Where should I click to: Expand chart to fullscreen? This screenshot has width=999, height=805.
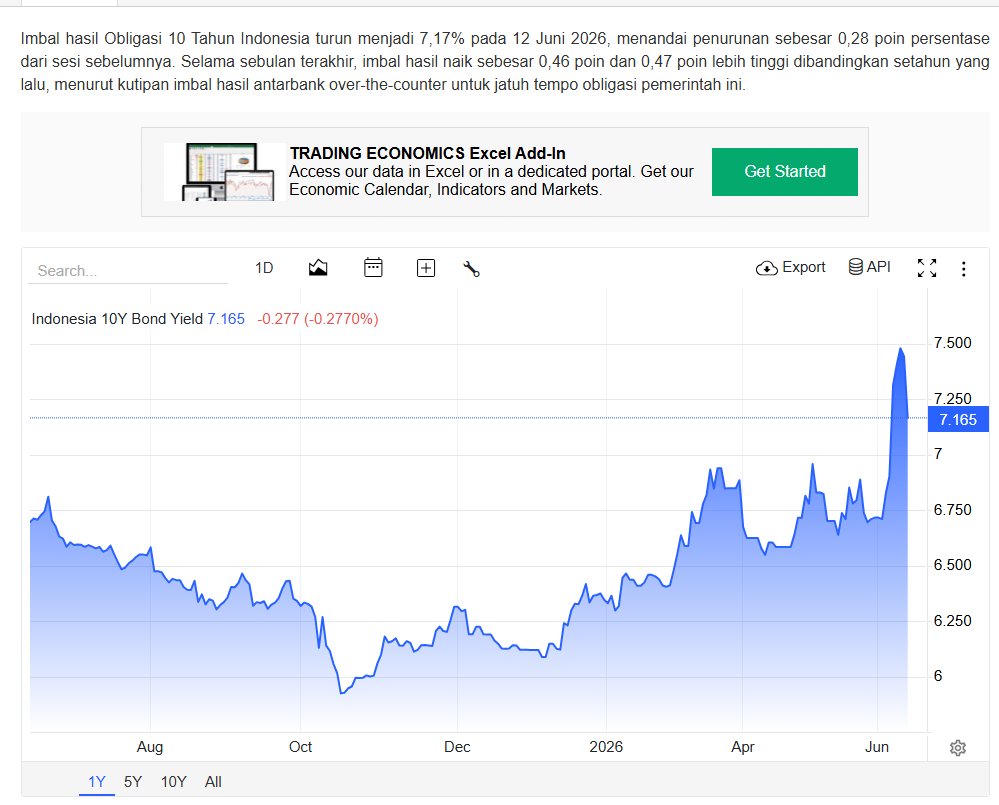(927, 268)
